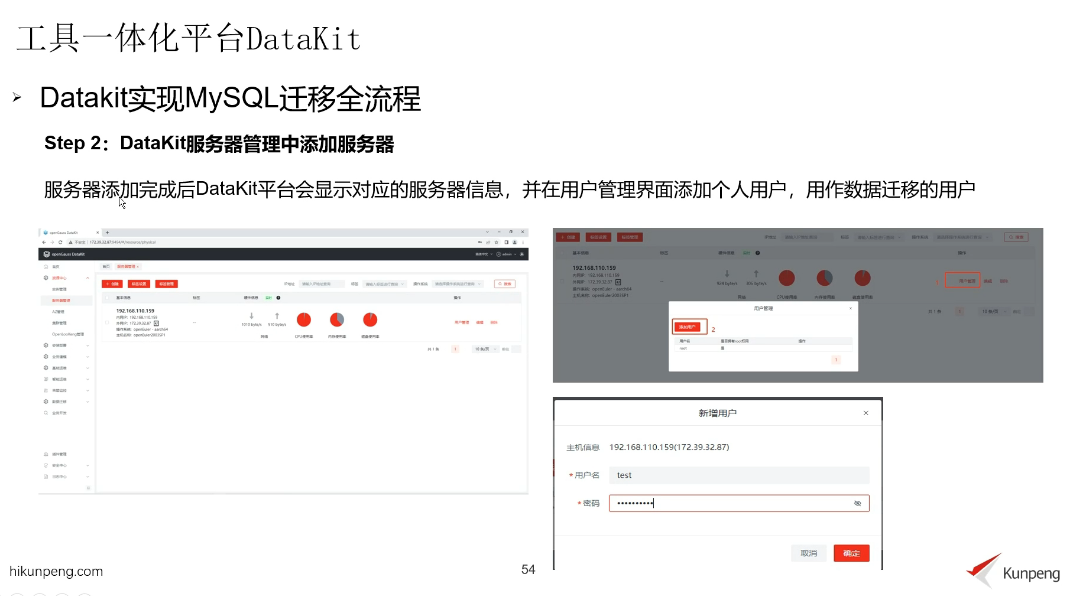Open the language dropdown in dark header

coord(483,254)
